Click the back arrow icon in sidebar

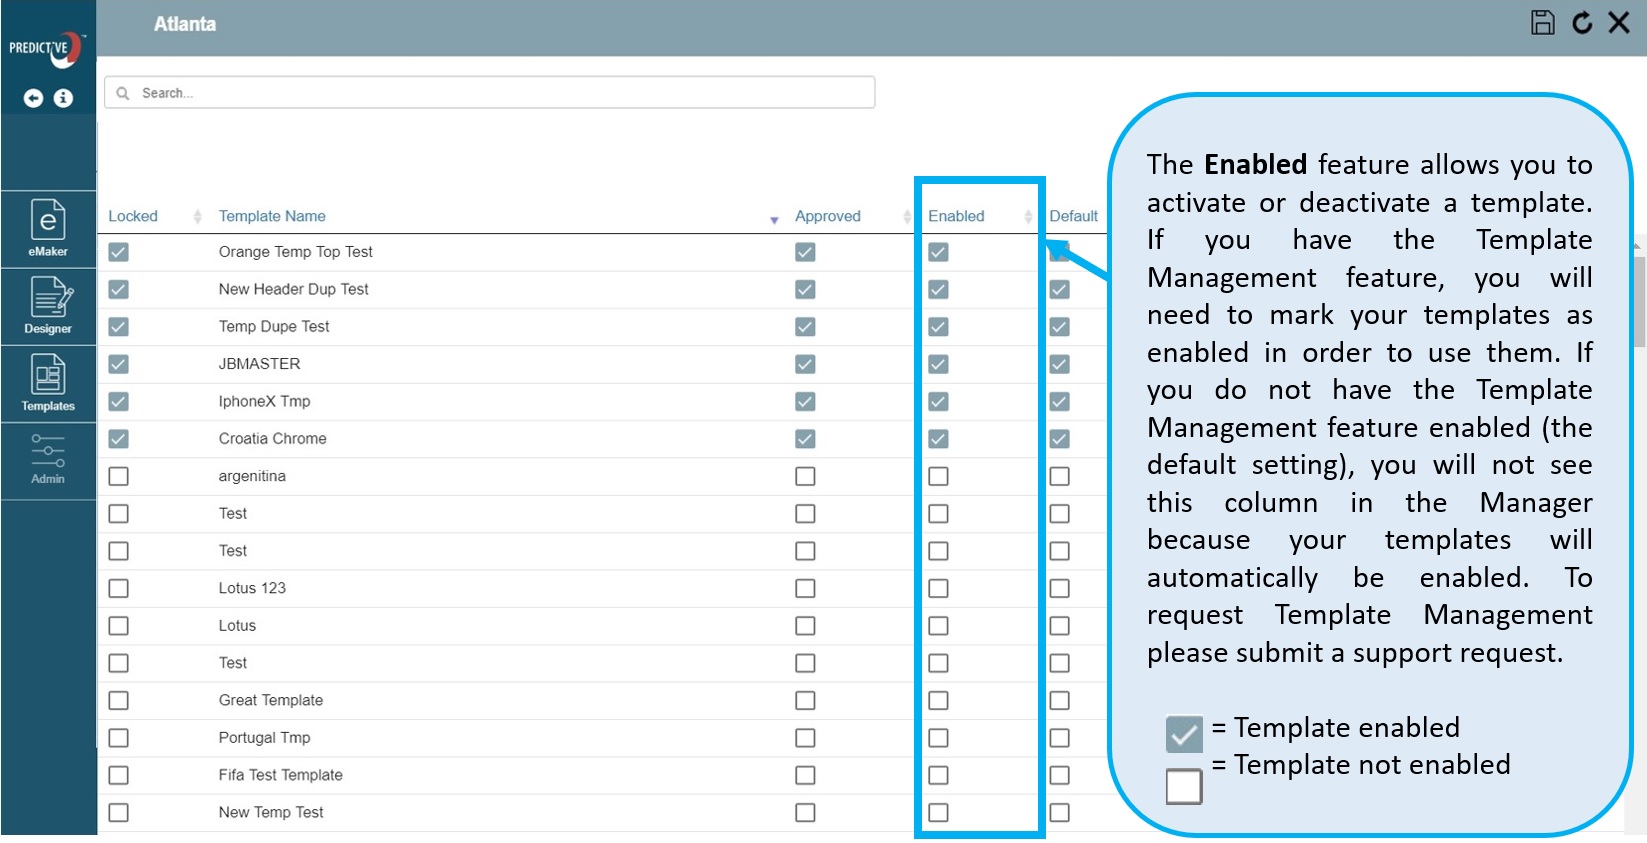33,98
